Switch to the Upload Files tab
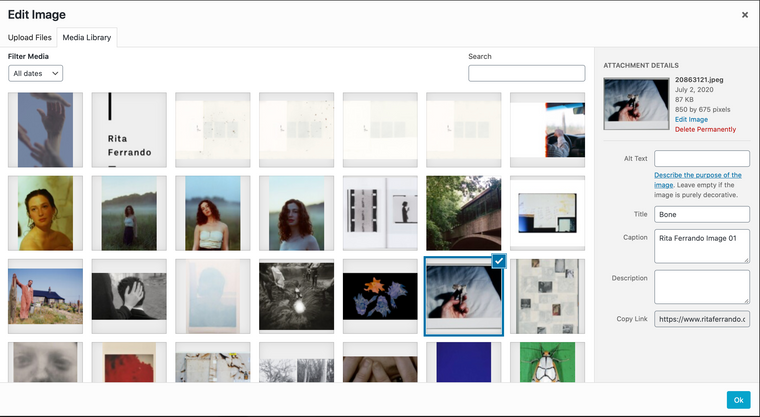 (30, 38)
